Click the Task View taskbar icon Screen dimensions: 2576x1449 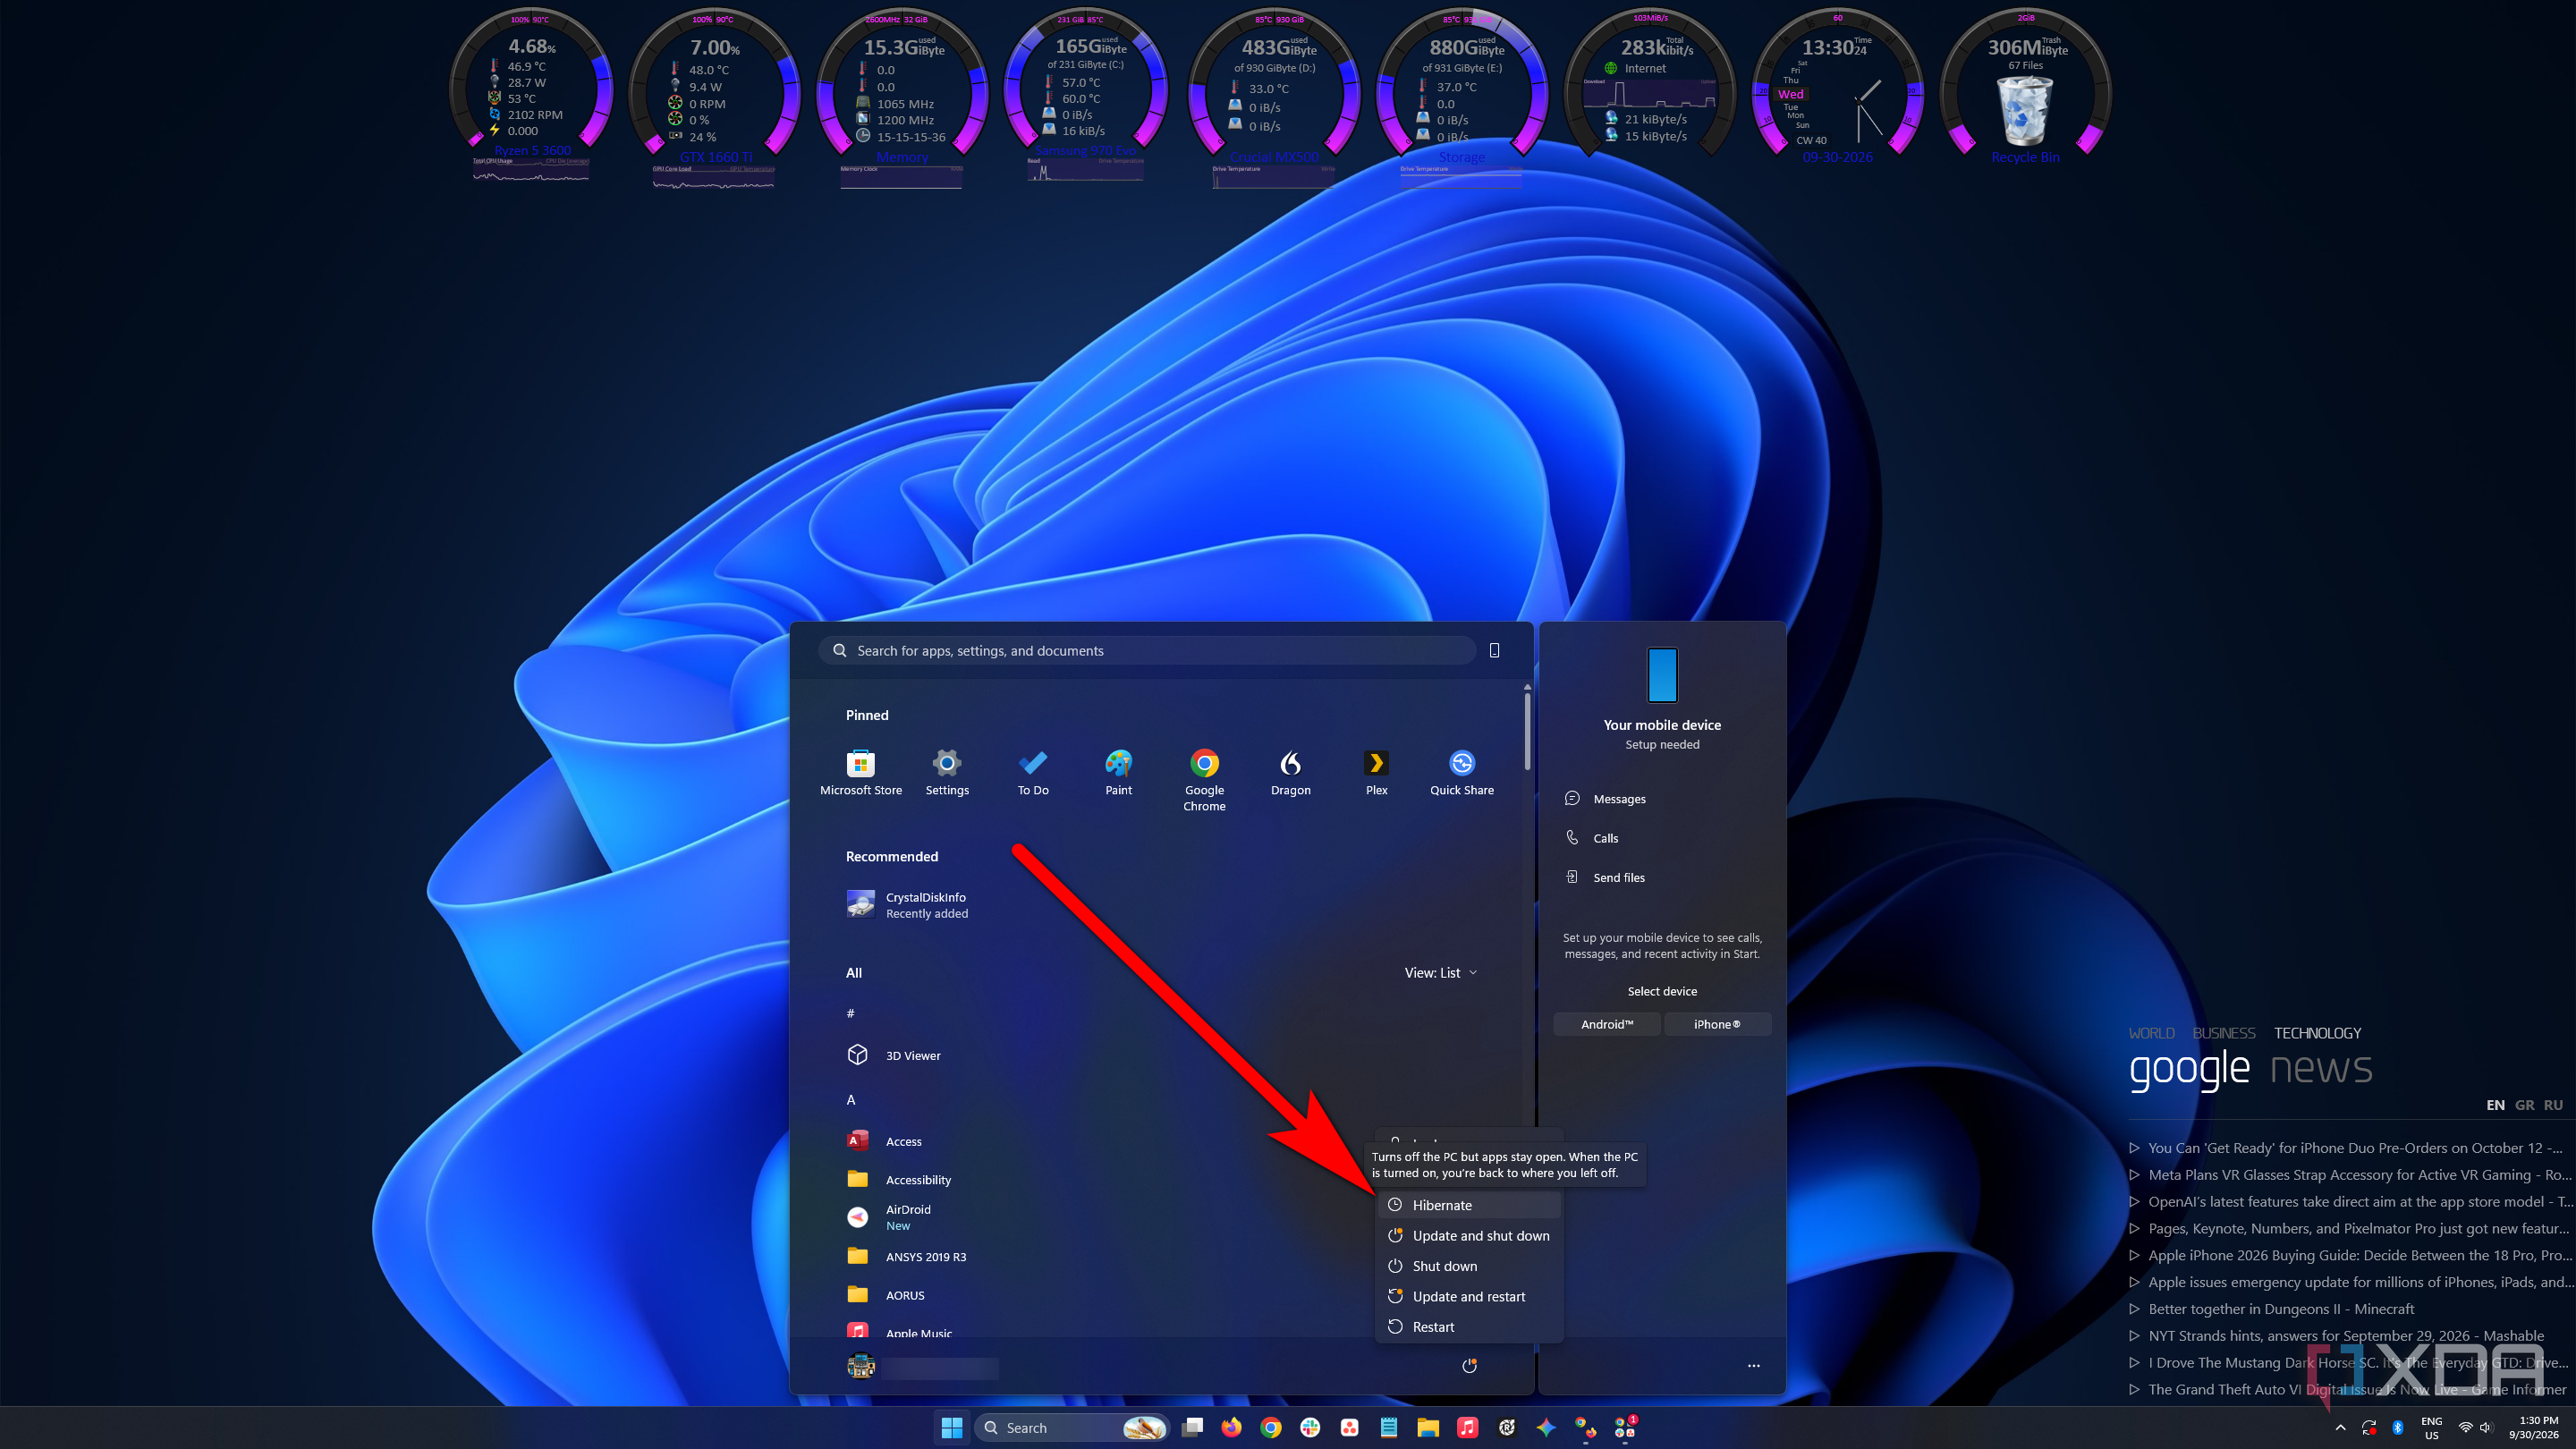point(1192,1427)
